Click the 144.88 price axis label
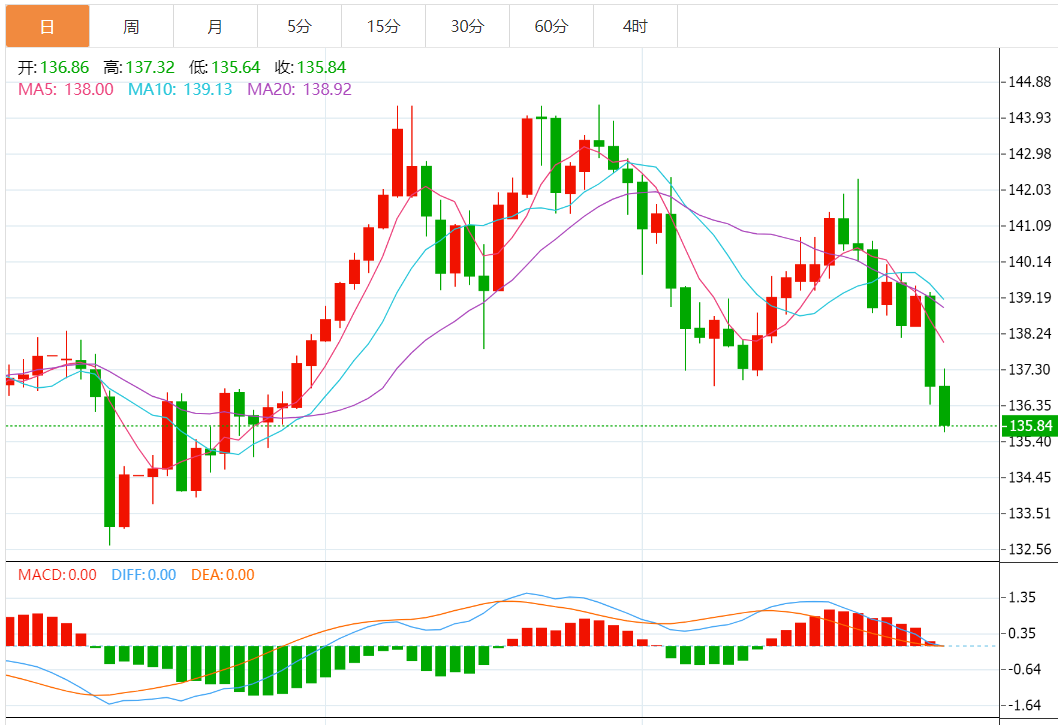The height and width of the screenshot is (725, 1058). click(x=1030, y=82)
